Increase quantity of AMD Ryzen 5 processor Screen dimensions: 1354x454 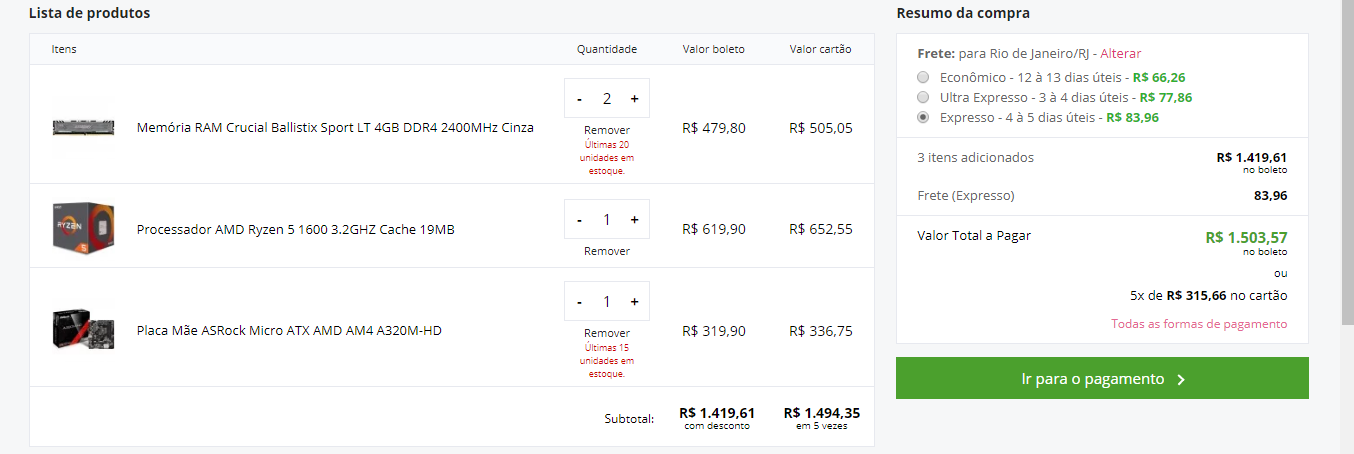[x=634, y=219]
